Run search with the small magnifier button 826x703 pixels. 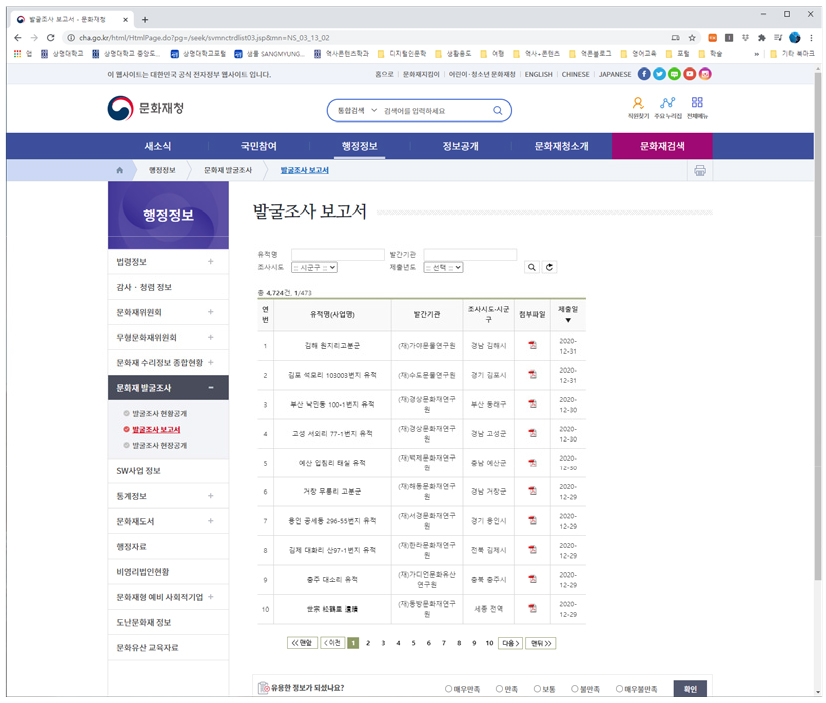click(x=532, y=267)
